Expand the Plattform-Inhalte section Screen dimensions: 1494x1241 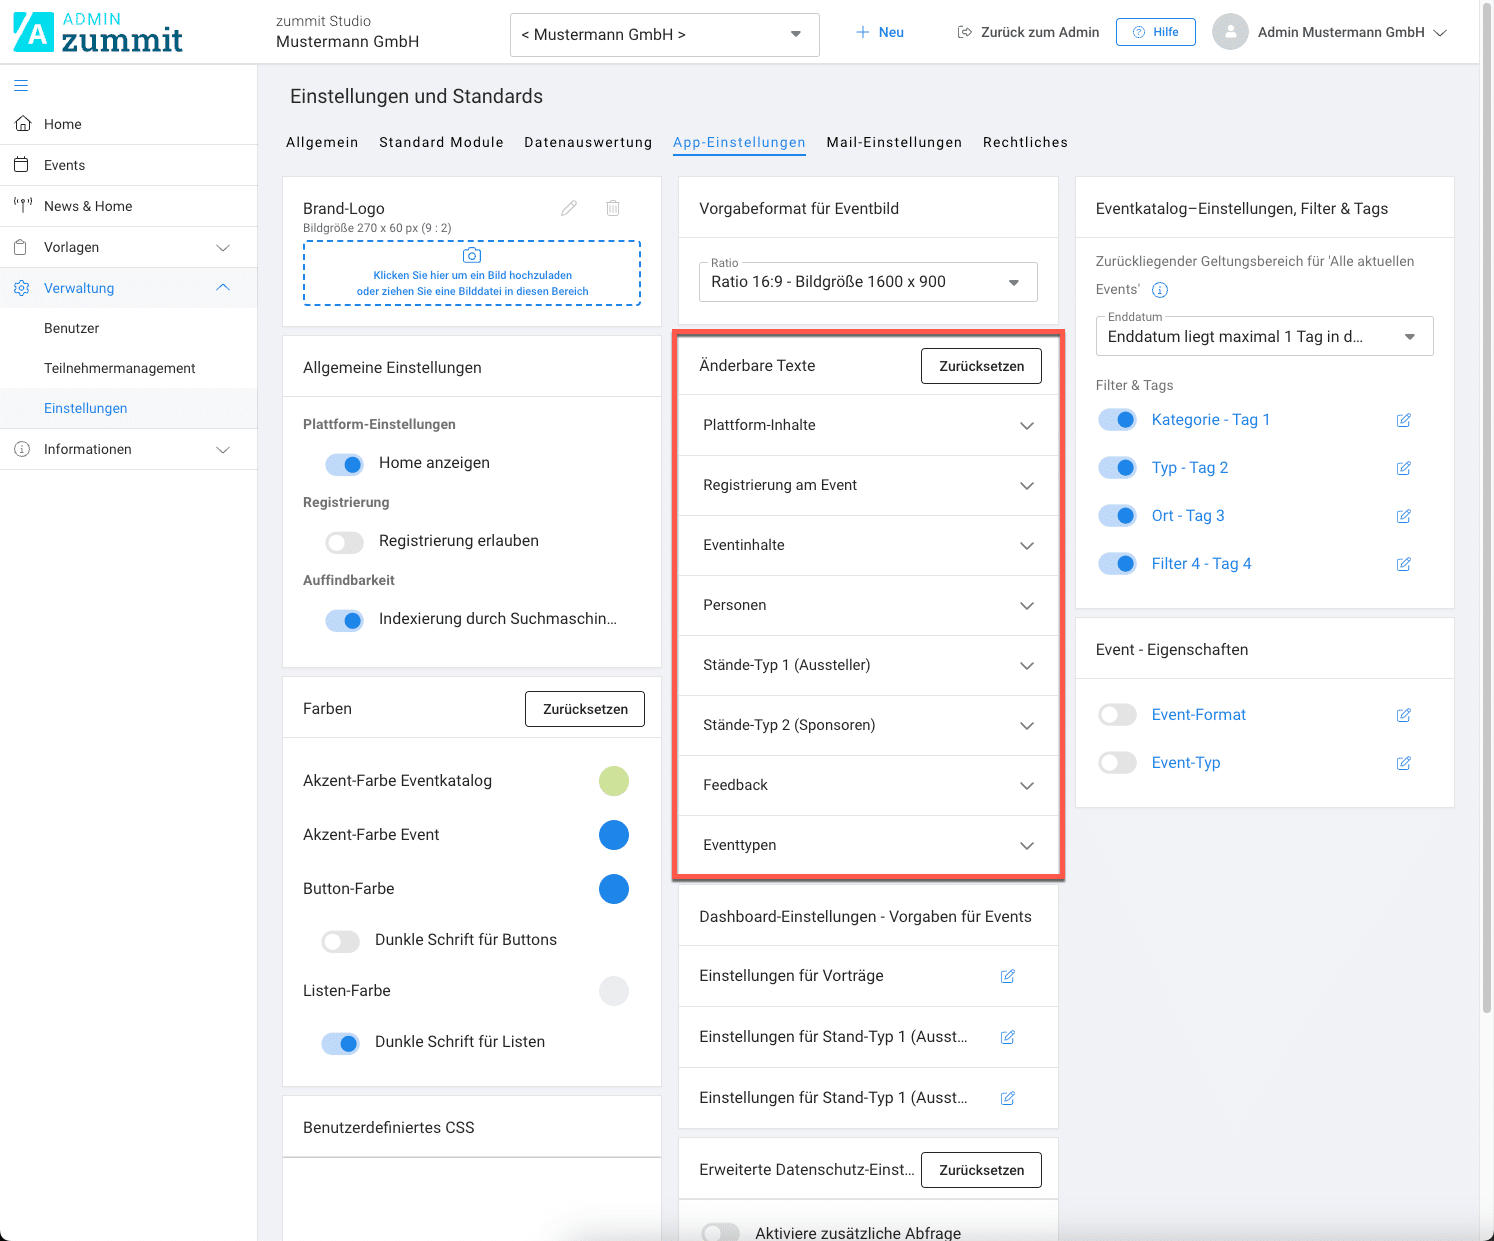(x=868, y=425)
